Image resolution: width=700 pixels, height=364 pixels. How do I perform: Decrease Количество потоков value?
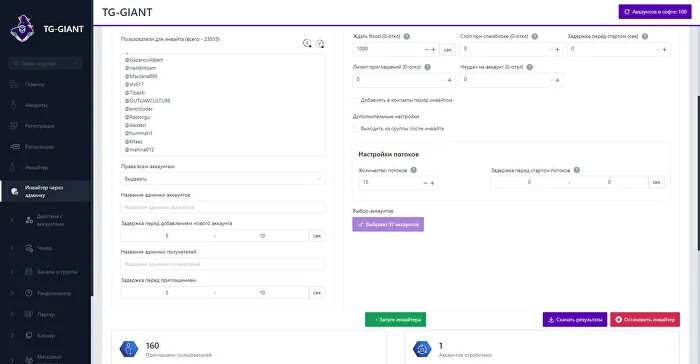(x=425, y=183)
